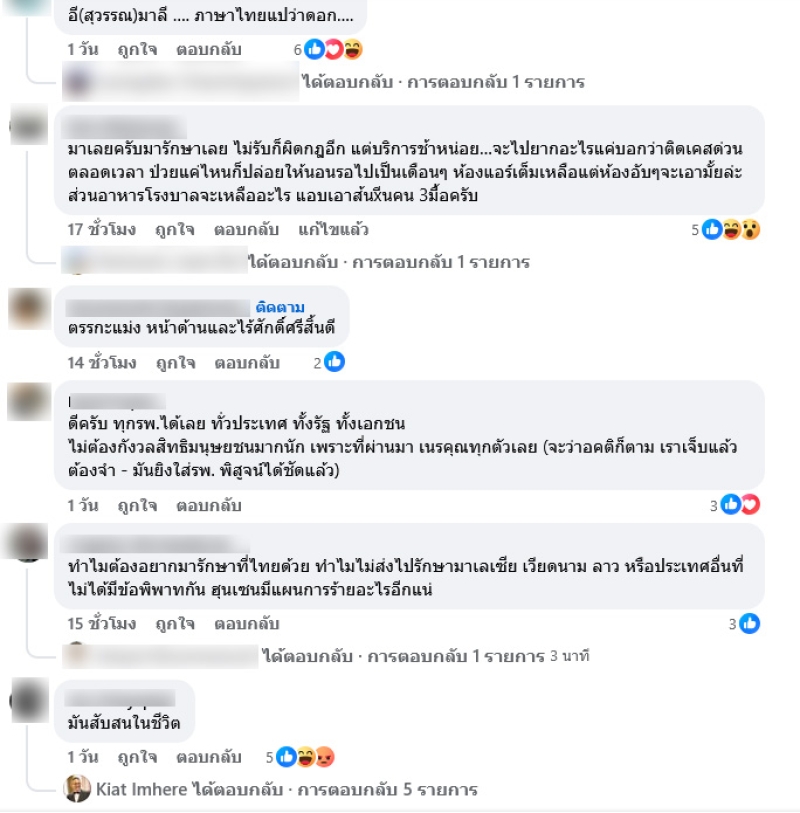
Task: Click wow emoji on 17-hour comment reactions
Action: click(x=750, y=229)
